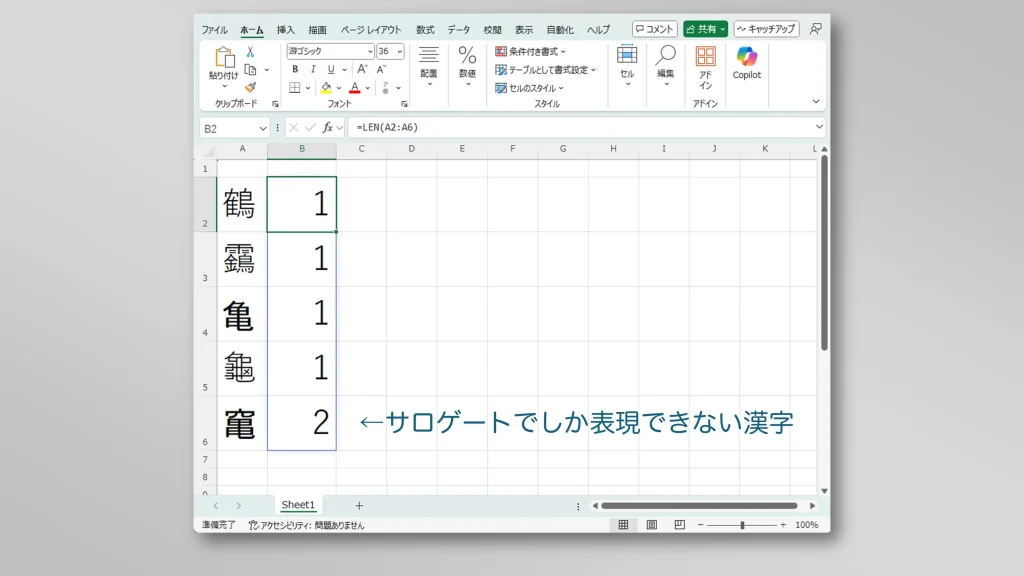1024x576 pixels.
Task: Click the scissors Cut icon
Action: (x=250, y=52)
